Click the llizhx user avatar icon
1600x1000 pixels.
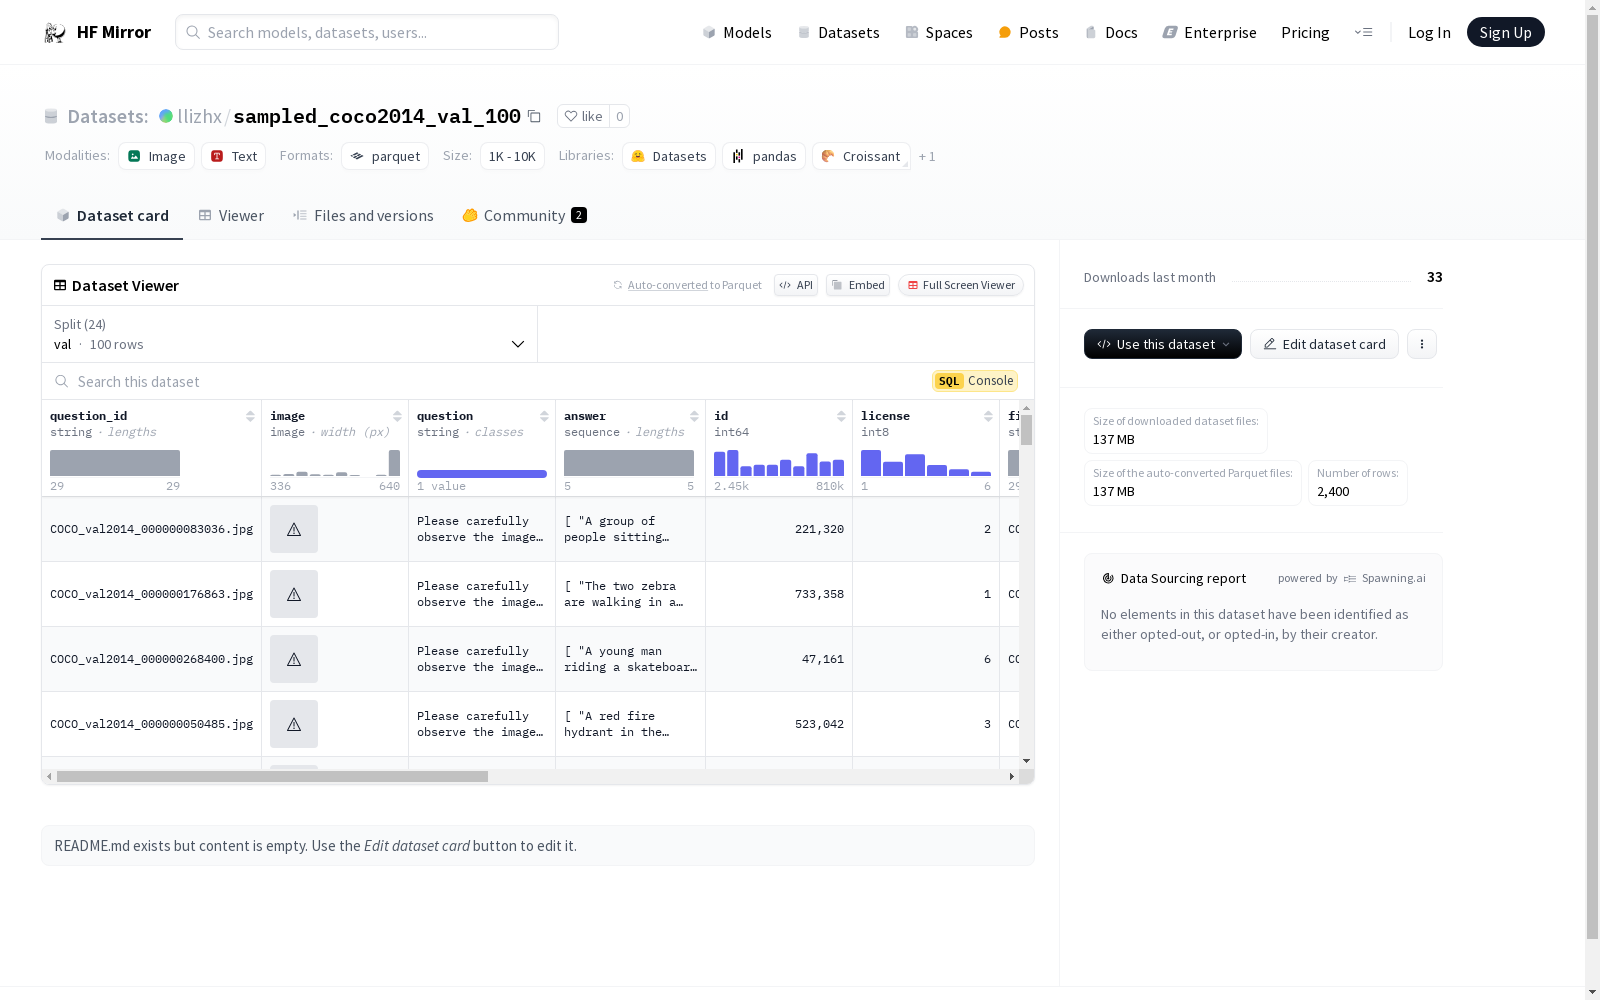point(166,117)
